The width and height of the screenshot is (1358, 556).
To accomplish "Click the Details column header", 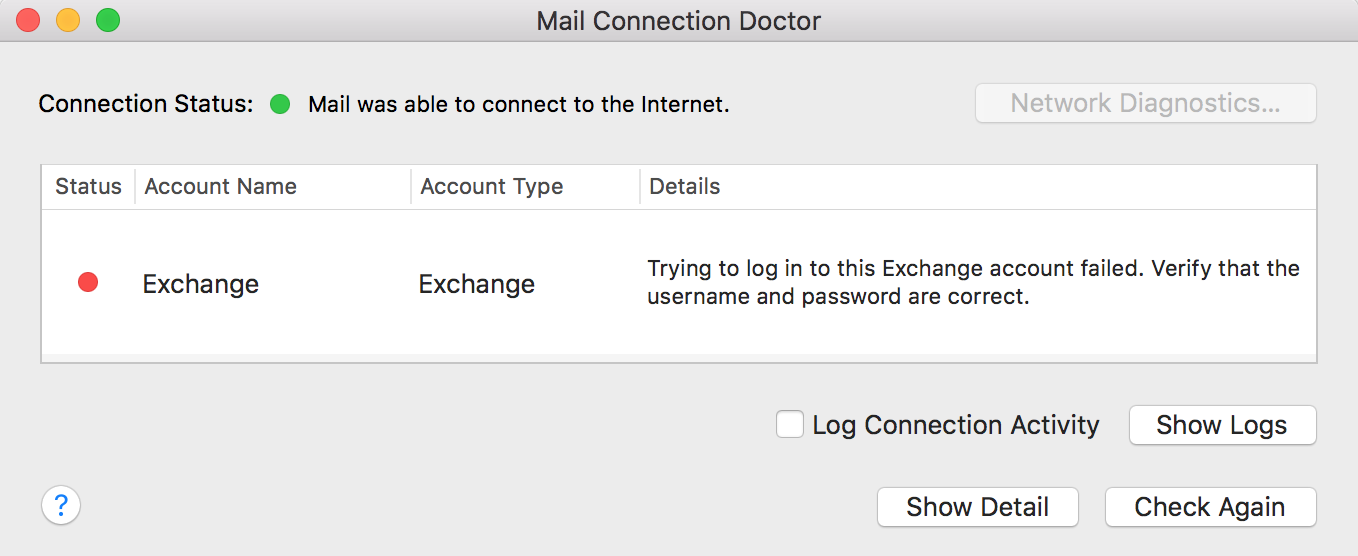I will coord(685,187).
